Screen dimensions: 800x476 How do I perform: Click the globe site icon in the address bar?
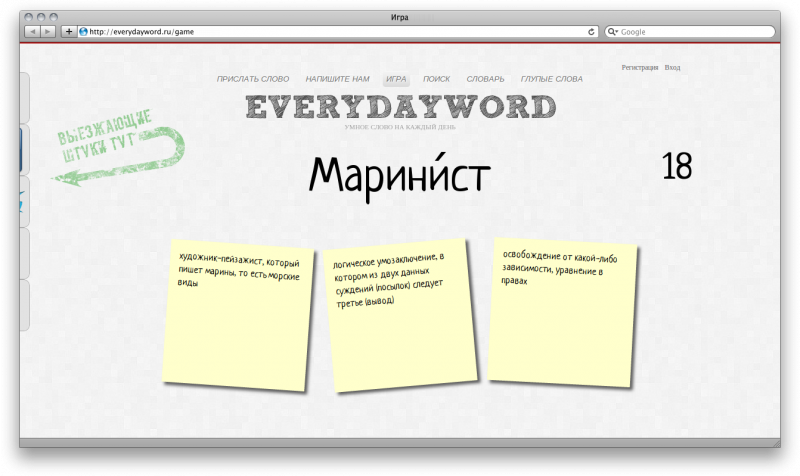(x=83, y=32)
